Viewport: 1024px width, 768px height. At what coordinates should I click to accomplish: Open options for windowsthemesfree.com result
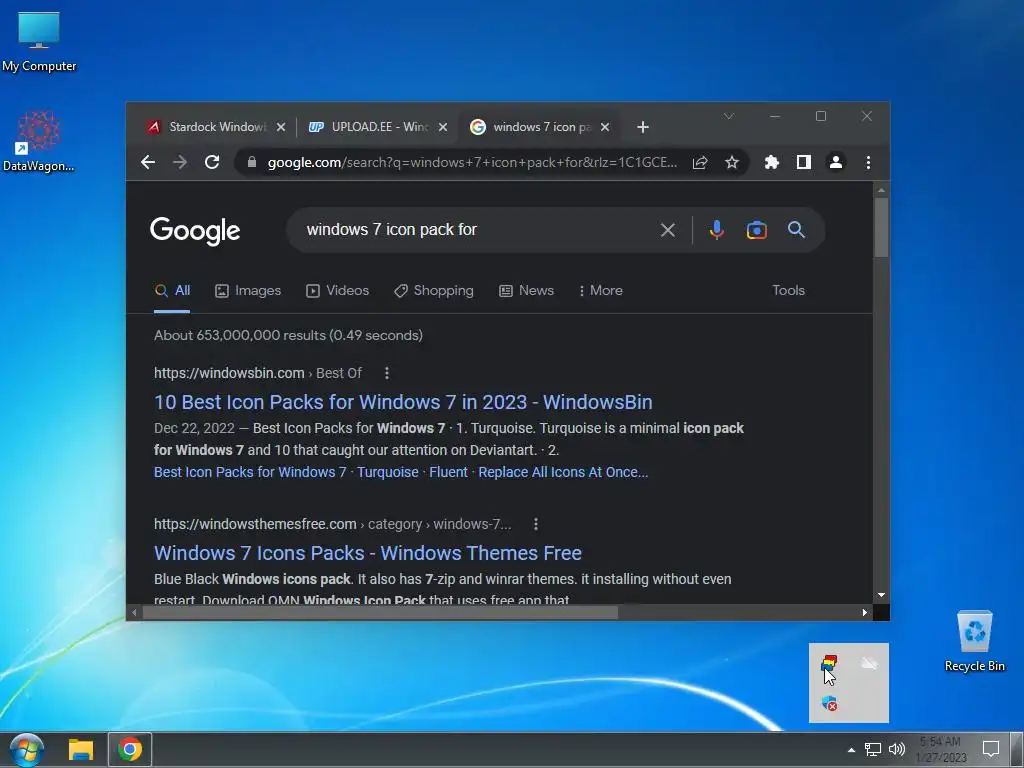click(536, 524)
